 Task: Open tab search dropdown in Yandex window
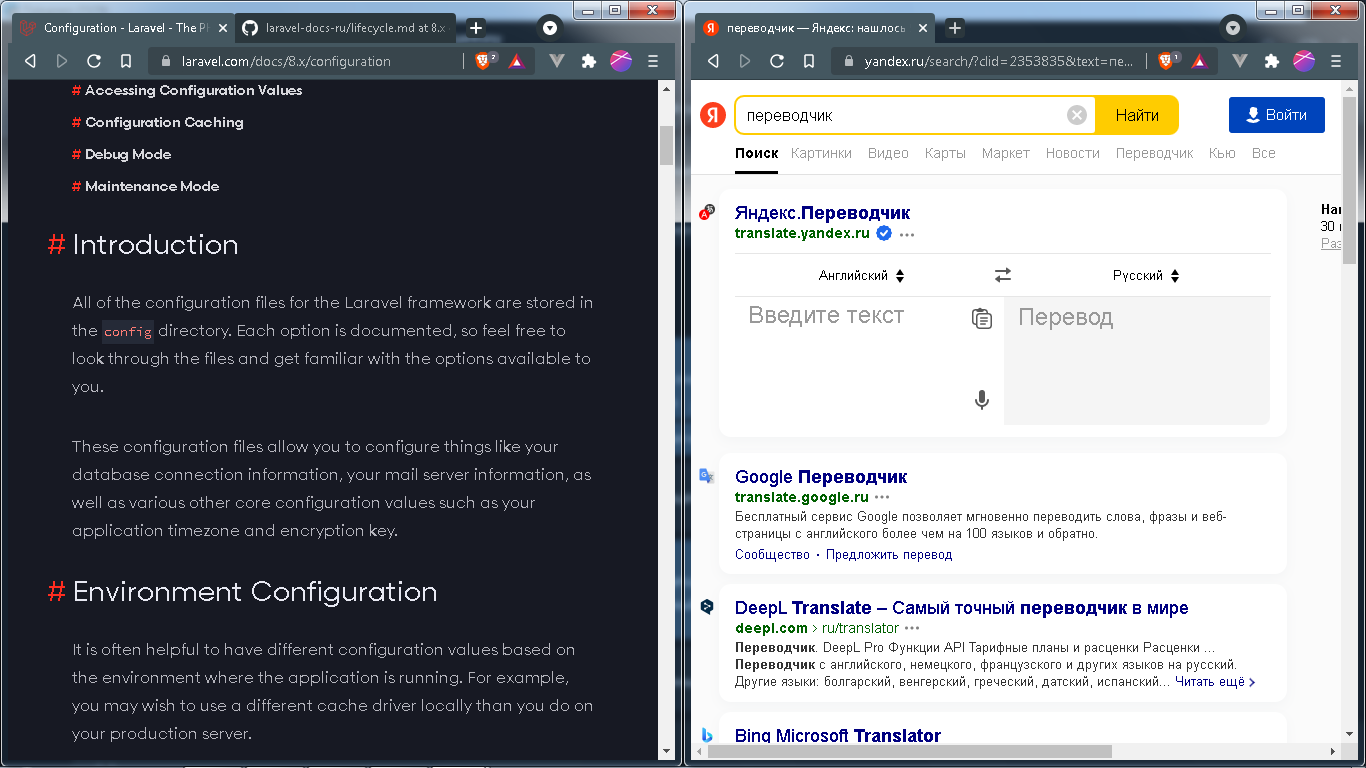pos(1233,27)
